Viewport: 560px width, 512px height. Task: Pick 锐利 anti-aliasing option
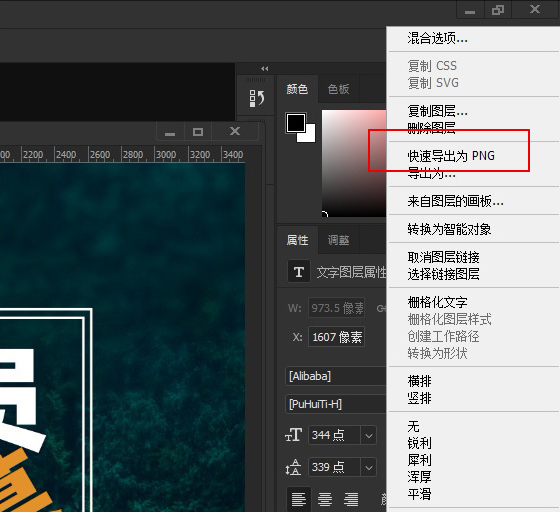pyautogui.click(x=419, y=443)
